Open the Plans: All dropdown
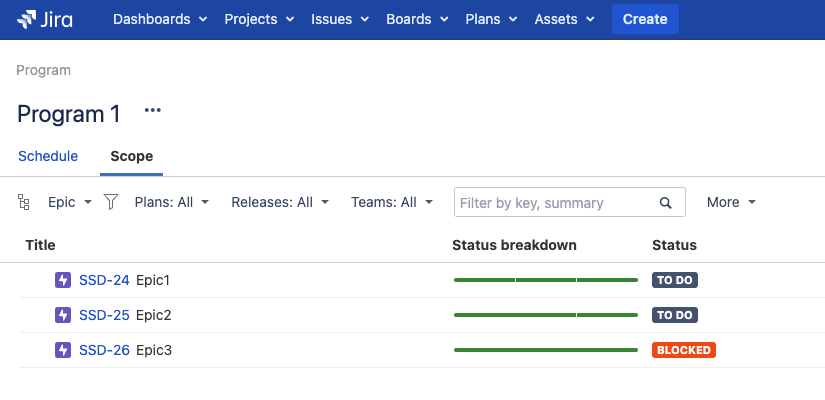Screen dimensions: 825x400 point(171,202)
